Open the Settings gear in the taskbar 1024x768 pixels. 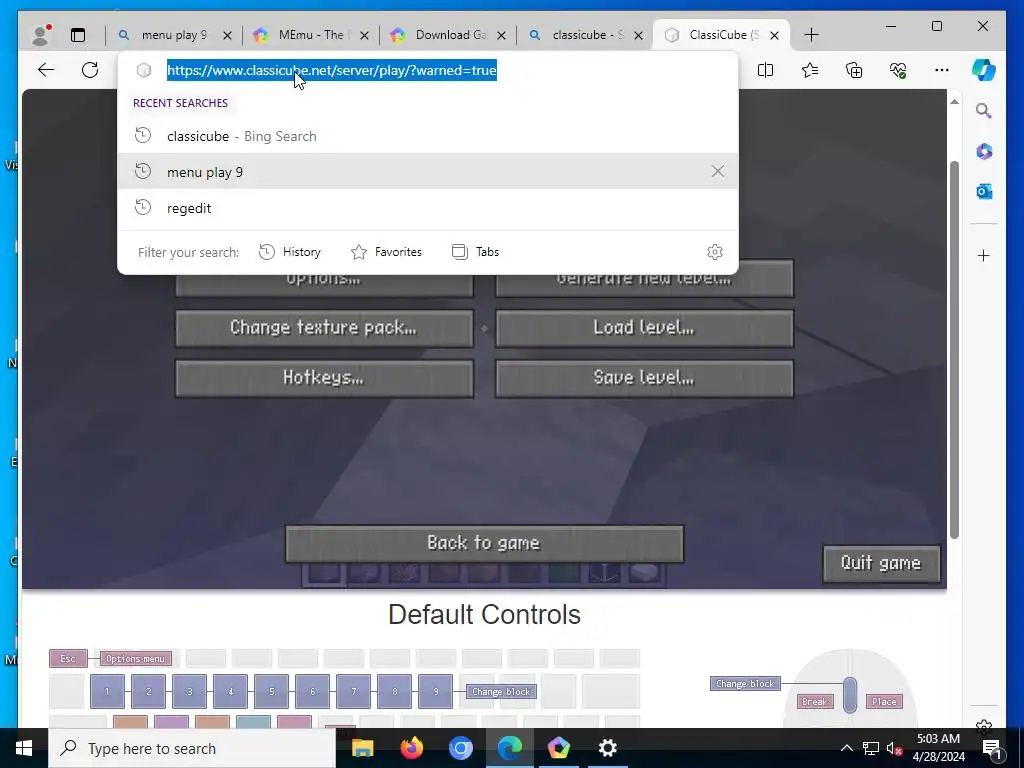click(607, 748)
